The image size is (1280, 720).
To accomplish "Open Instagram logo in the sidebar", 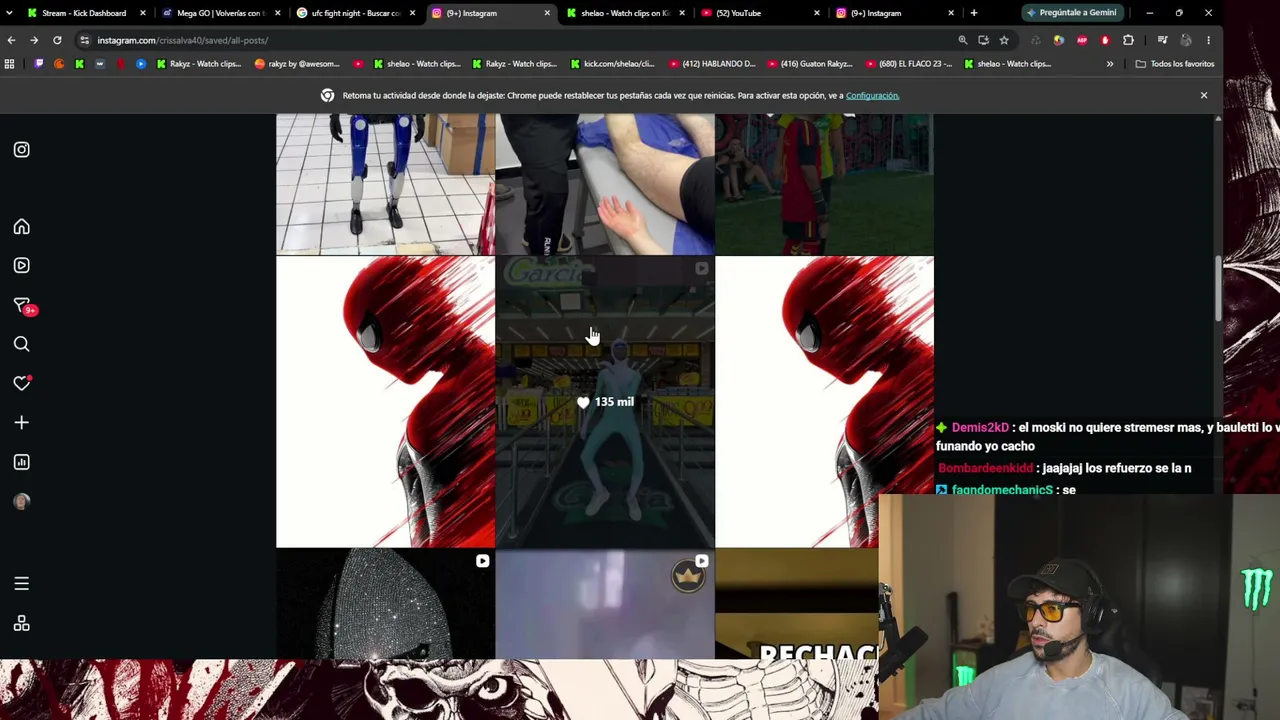I will 21,150.
